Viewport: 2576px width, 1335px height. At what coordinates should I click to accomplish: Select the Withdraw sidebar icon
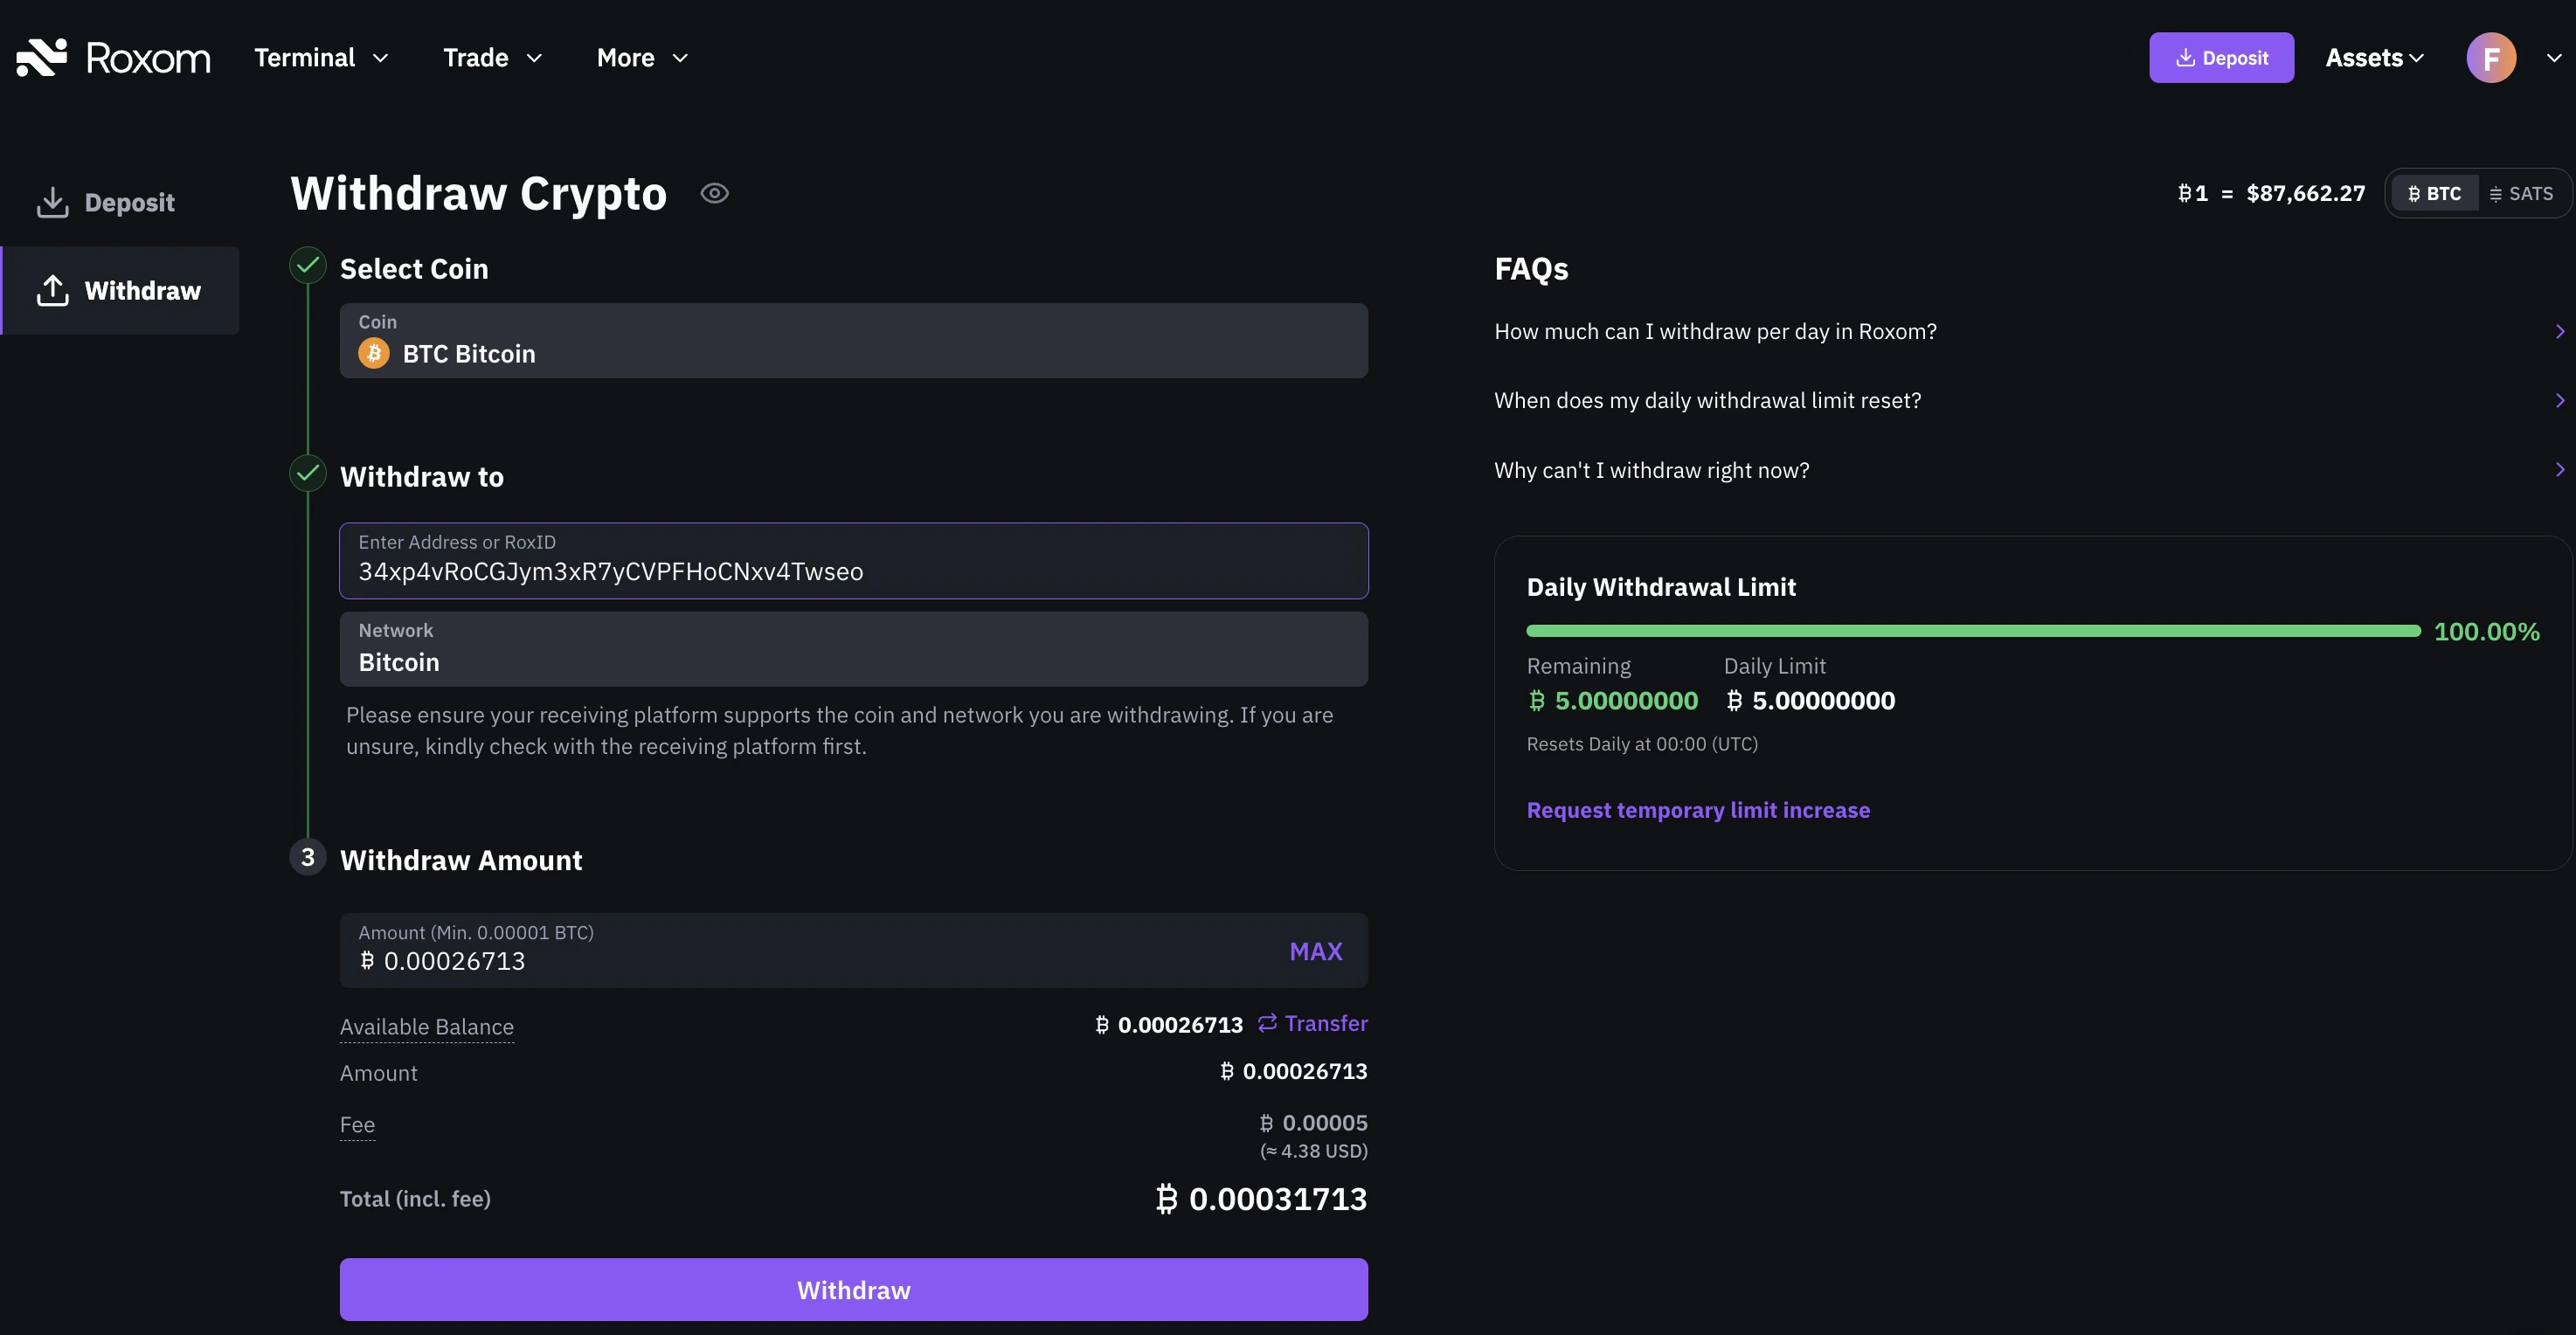pos(52,290)
